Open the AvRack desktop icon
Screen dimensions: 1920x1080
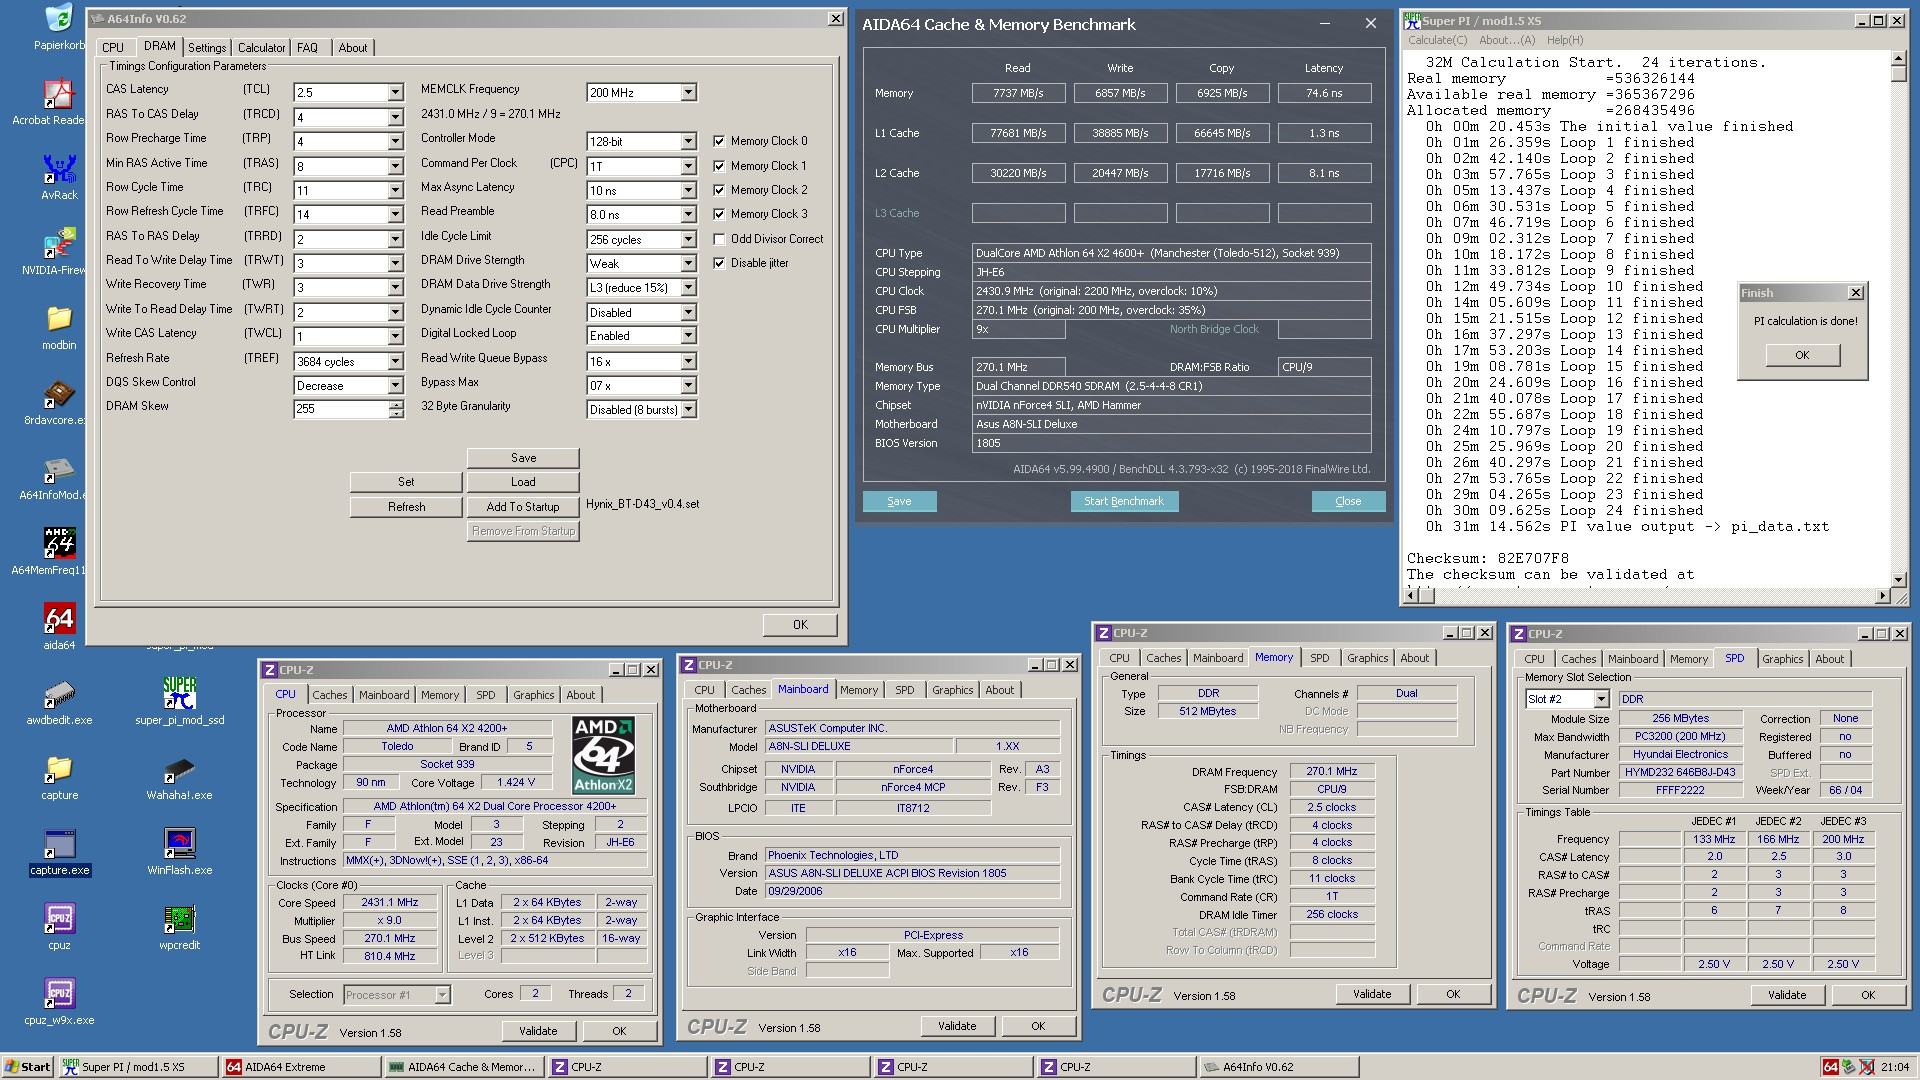click(59, 170)
